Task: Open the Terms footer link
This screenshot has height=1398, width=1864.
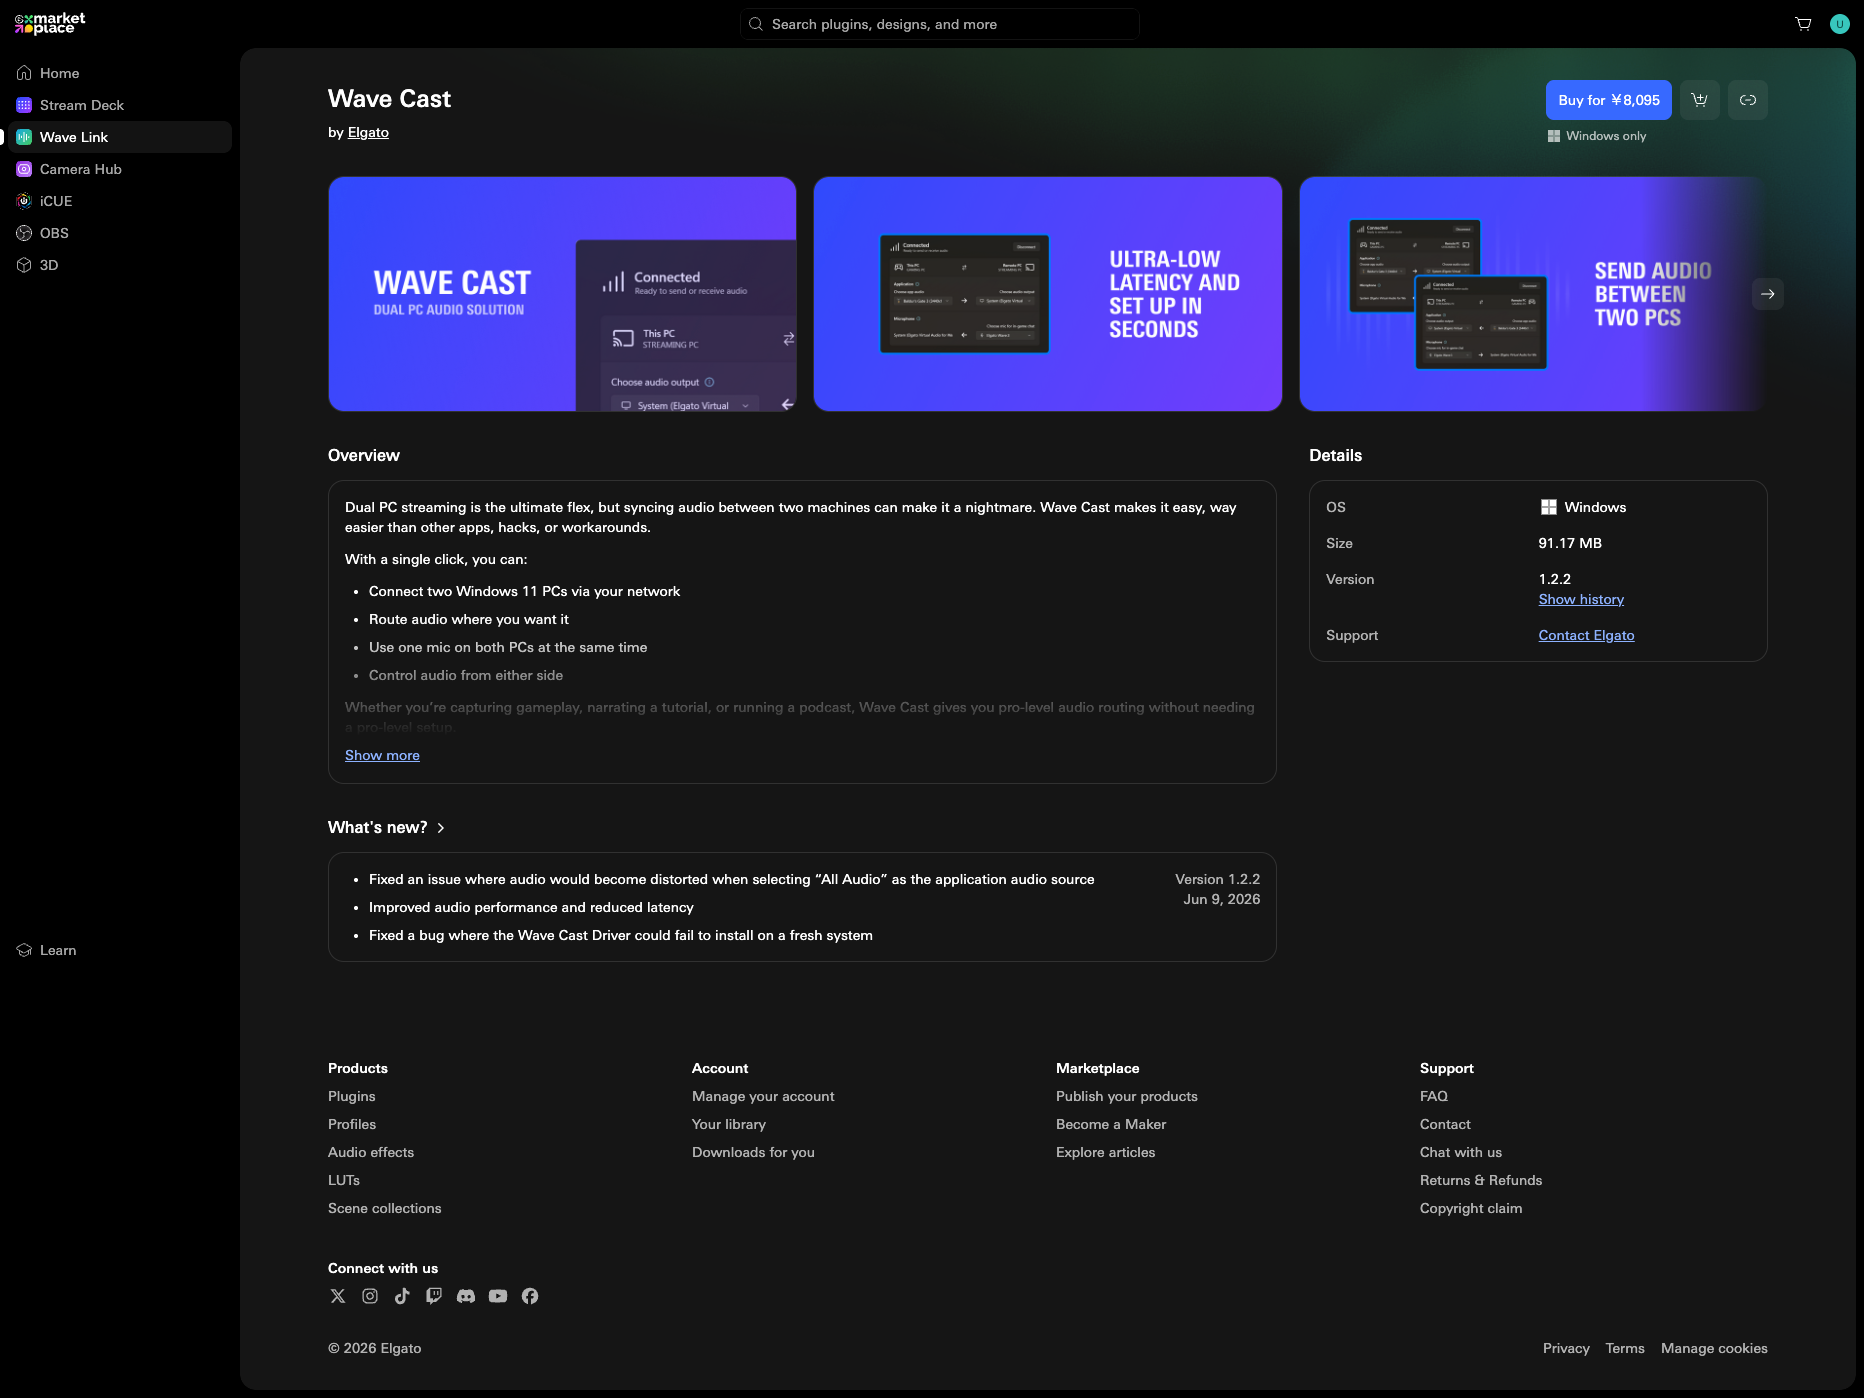Action: tap(1625, 1348)
